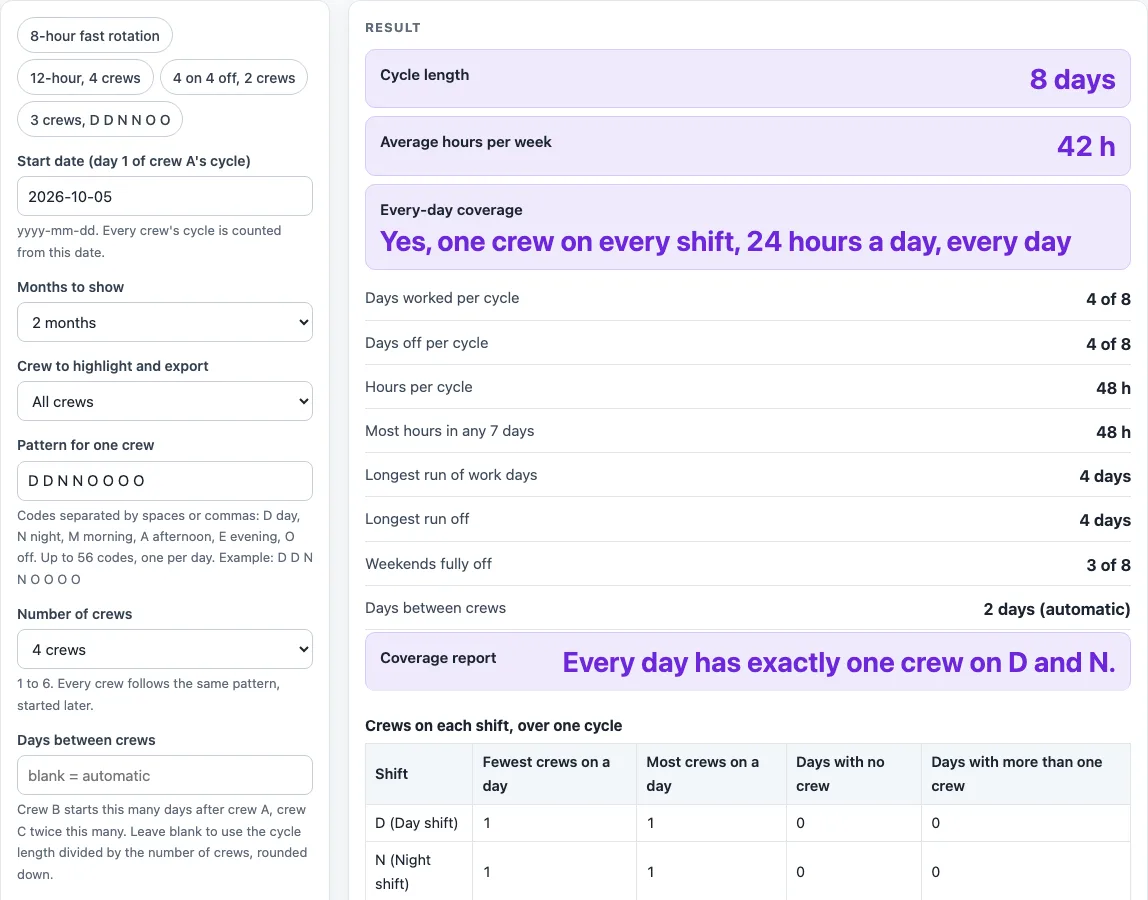Click the "Every day has exactly one crew" report text
Screen dimensions: 1148x900
click(839, 663)
